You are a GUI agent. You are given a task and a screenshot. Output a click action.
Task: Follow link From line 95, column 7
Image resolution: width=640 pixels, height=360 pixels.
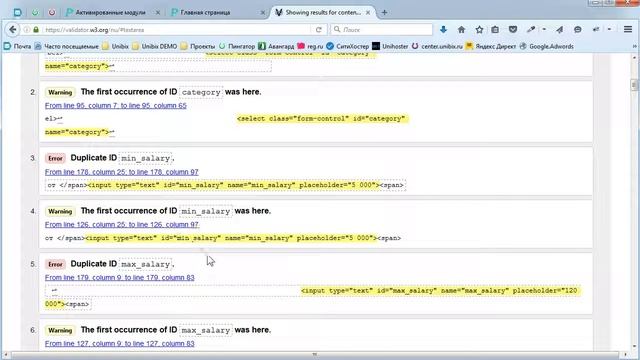116,106
